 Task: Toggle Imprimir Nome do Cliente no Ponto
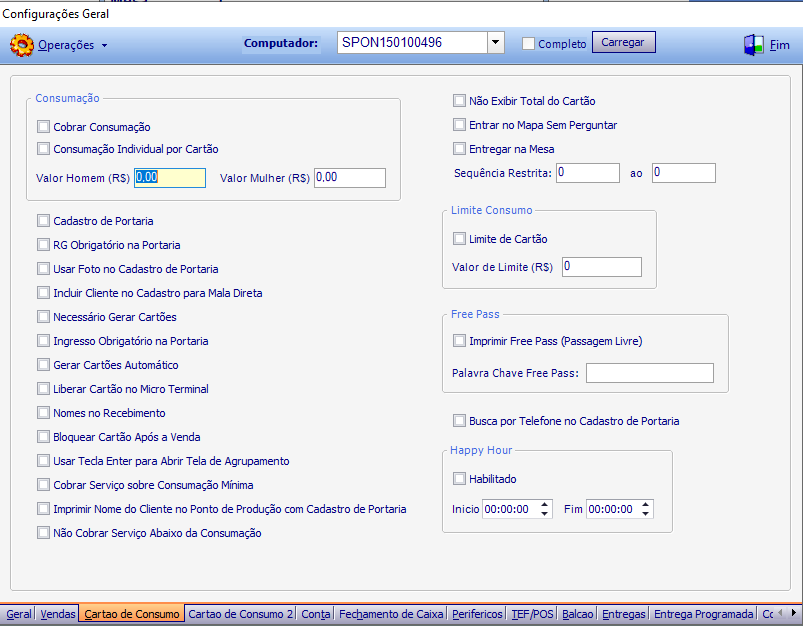click(44, 509)
